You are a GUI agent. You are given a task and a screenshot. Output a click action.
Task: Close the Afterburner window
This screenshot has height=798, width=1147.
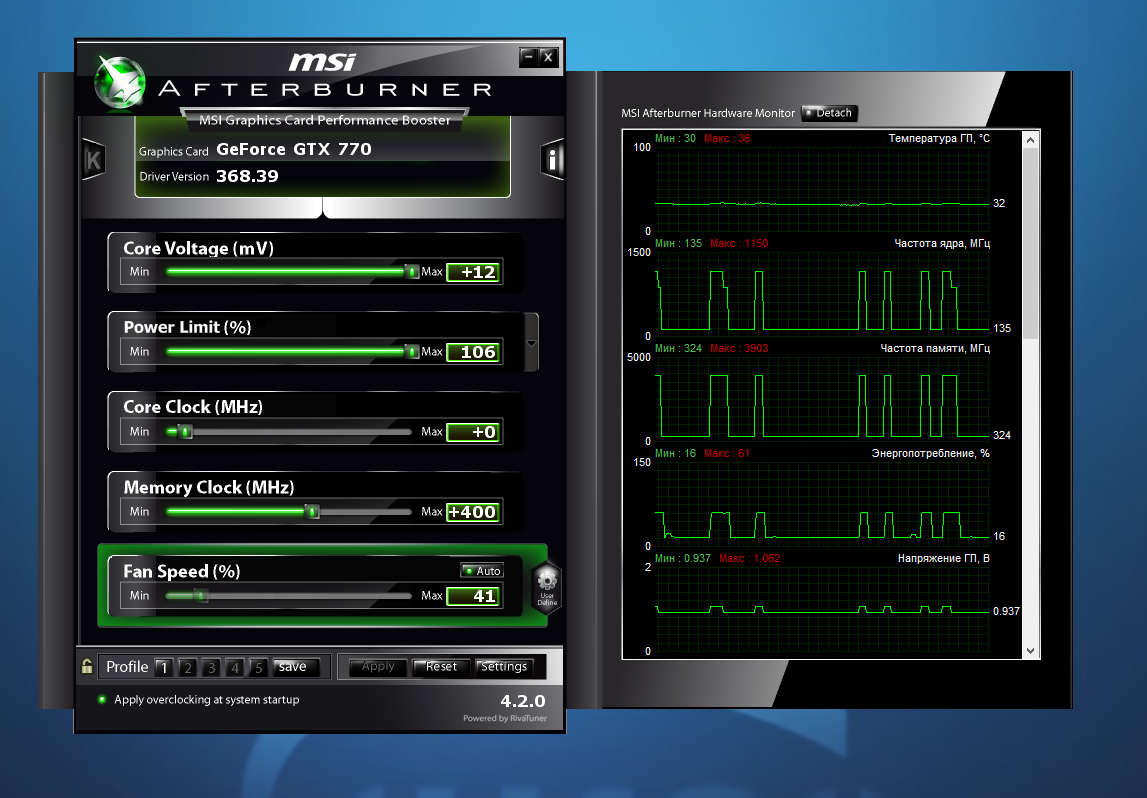pyautogui.click(x=548, y=56)
